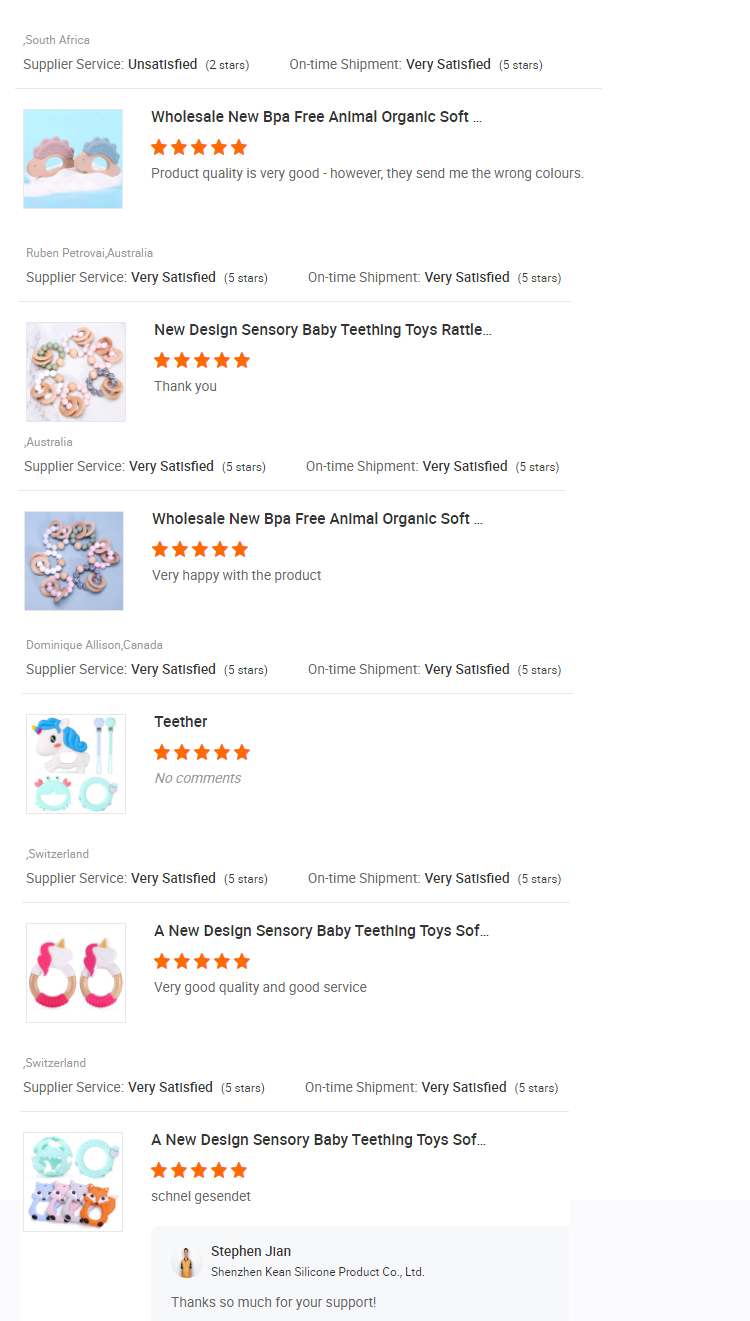The width and height of the screenshot is (750, 1321).
Task: Open the thumbnail beside the "Thank you" review
Action: point(76,372)
